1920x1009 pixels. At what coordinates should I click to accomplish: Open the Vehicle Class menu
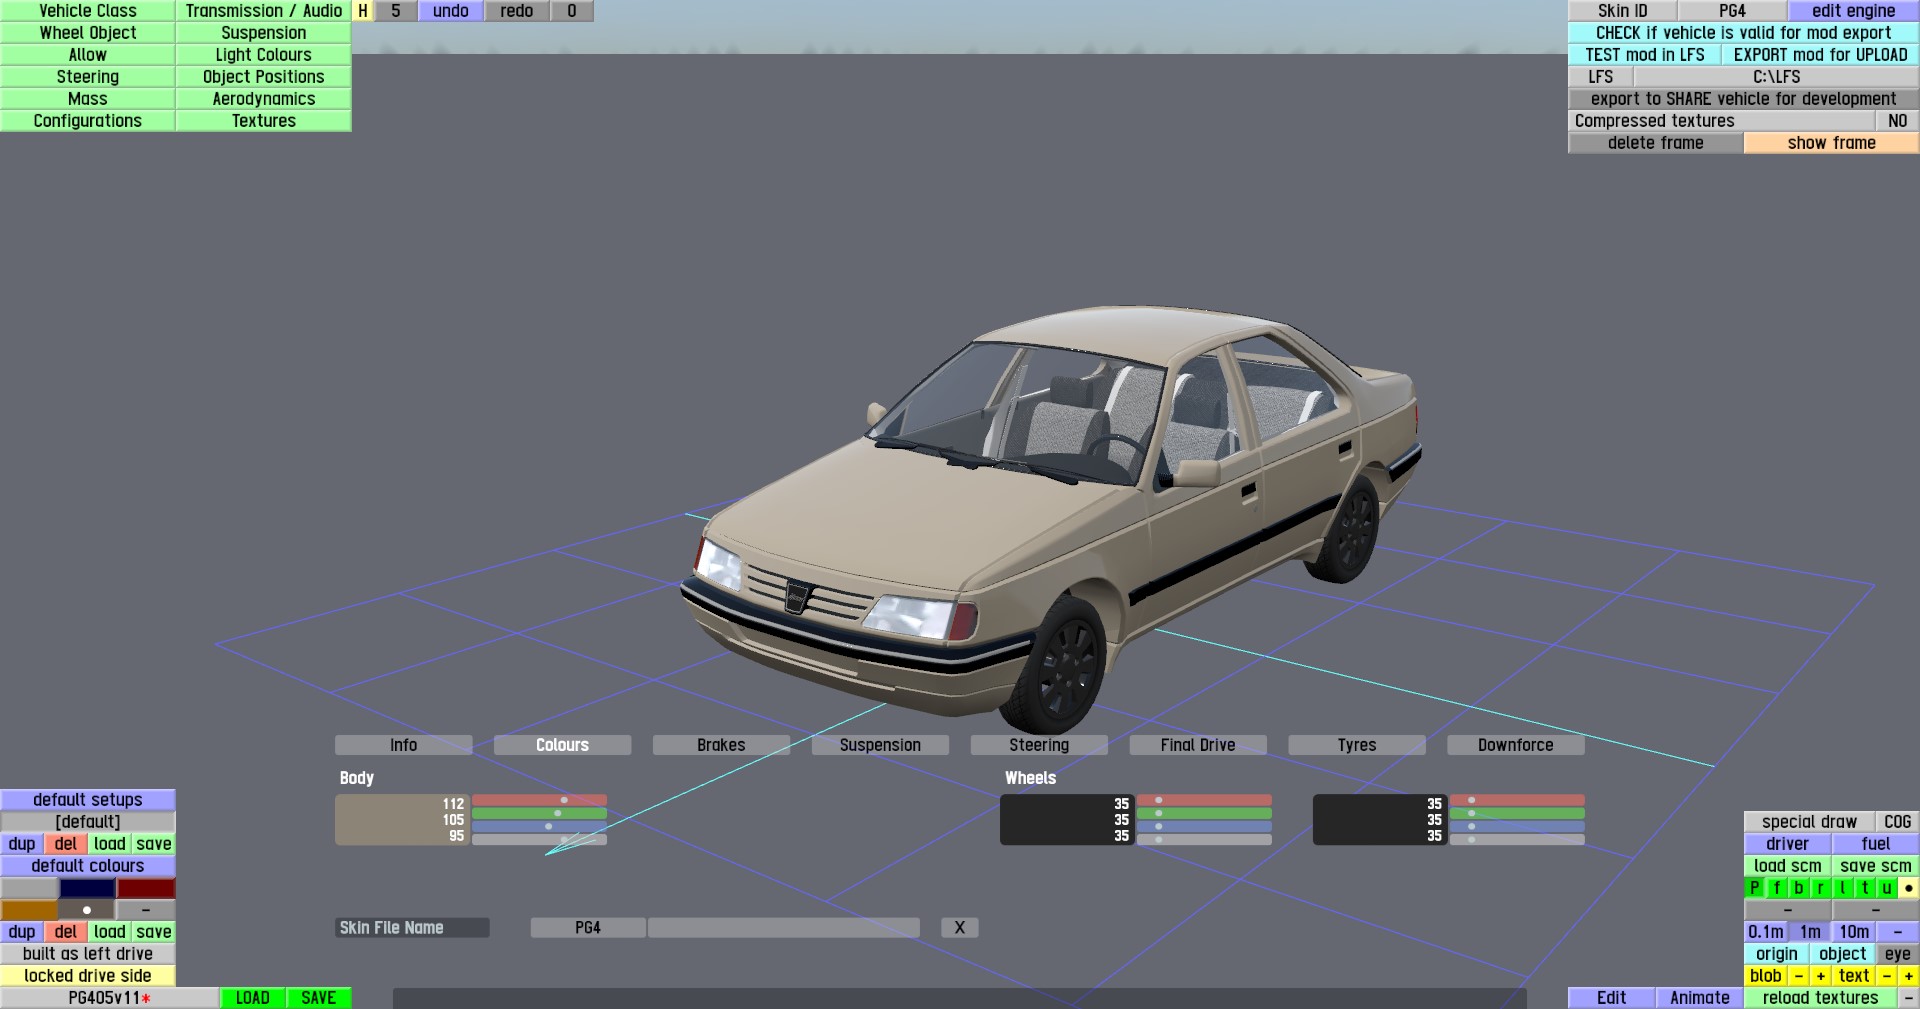88,11
